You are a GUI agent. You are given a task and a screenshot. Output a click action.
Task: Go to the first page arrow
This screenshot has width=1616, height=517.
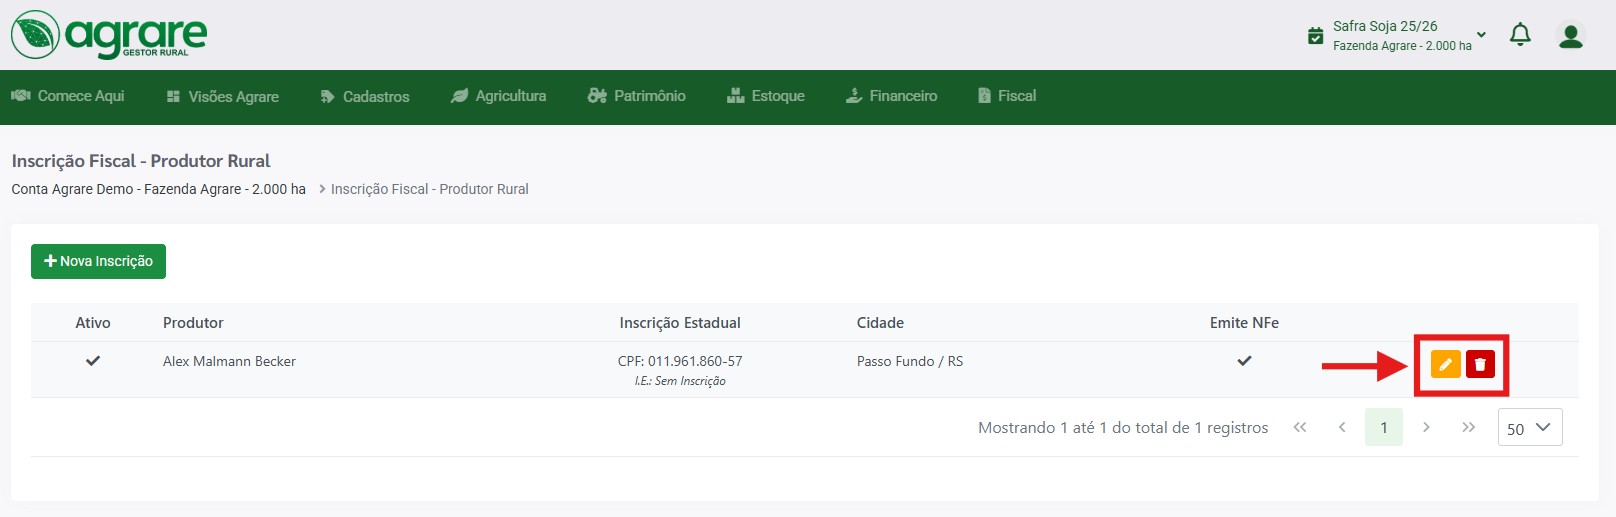1300,427
